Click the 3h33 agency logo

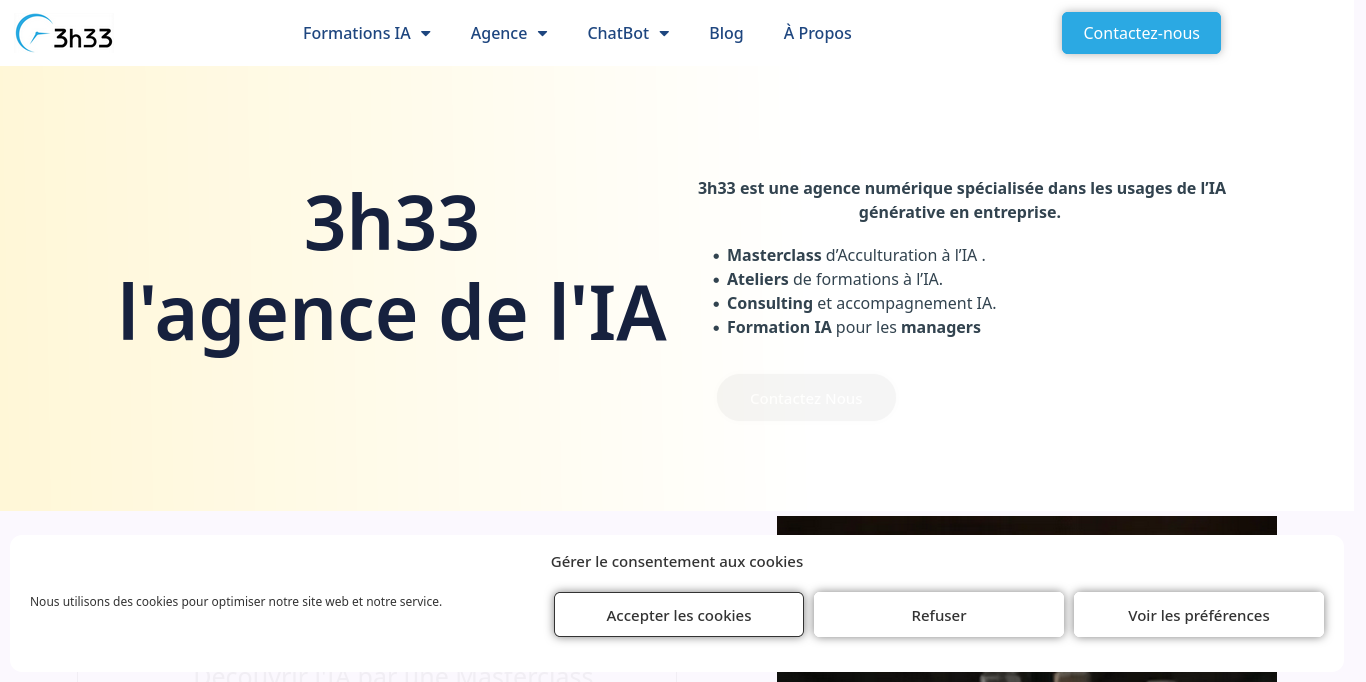coord(64,33)
